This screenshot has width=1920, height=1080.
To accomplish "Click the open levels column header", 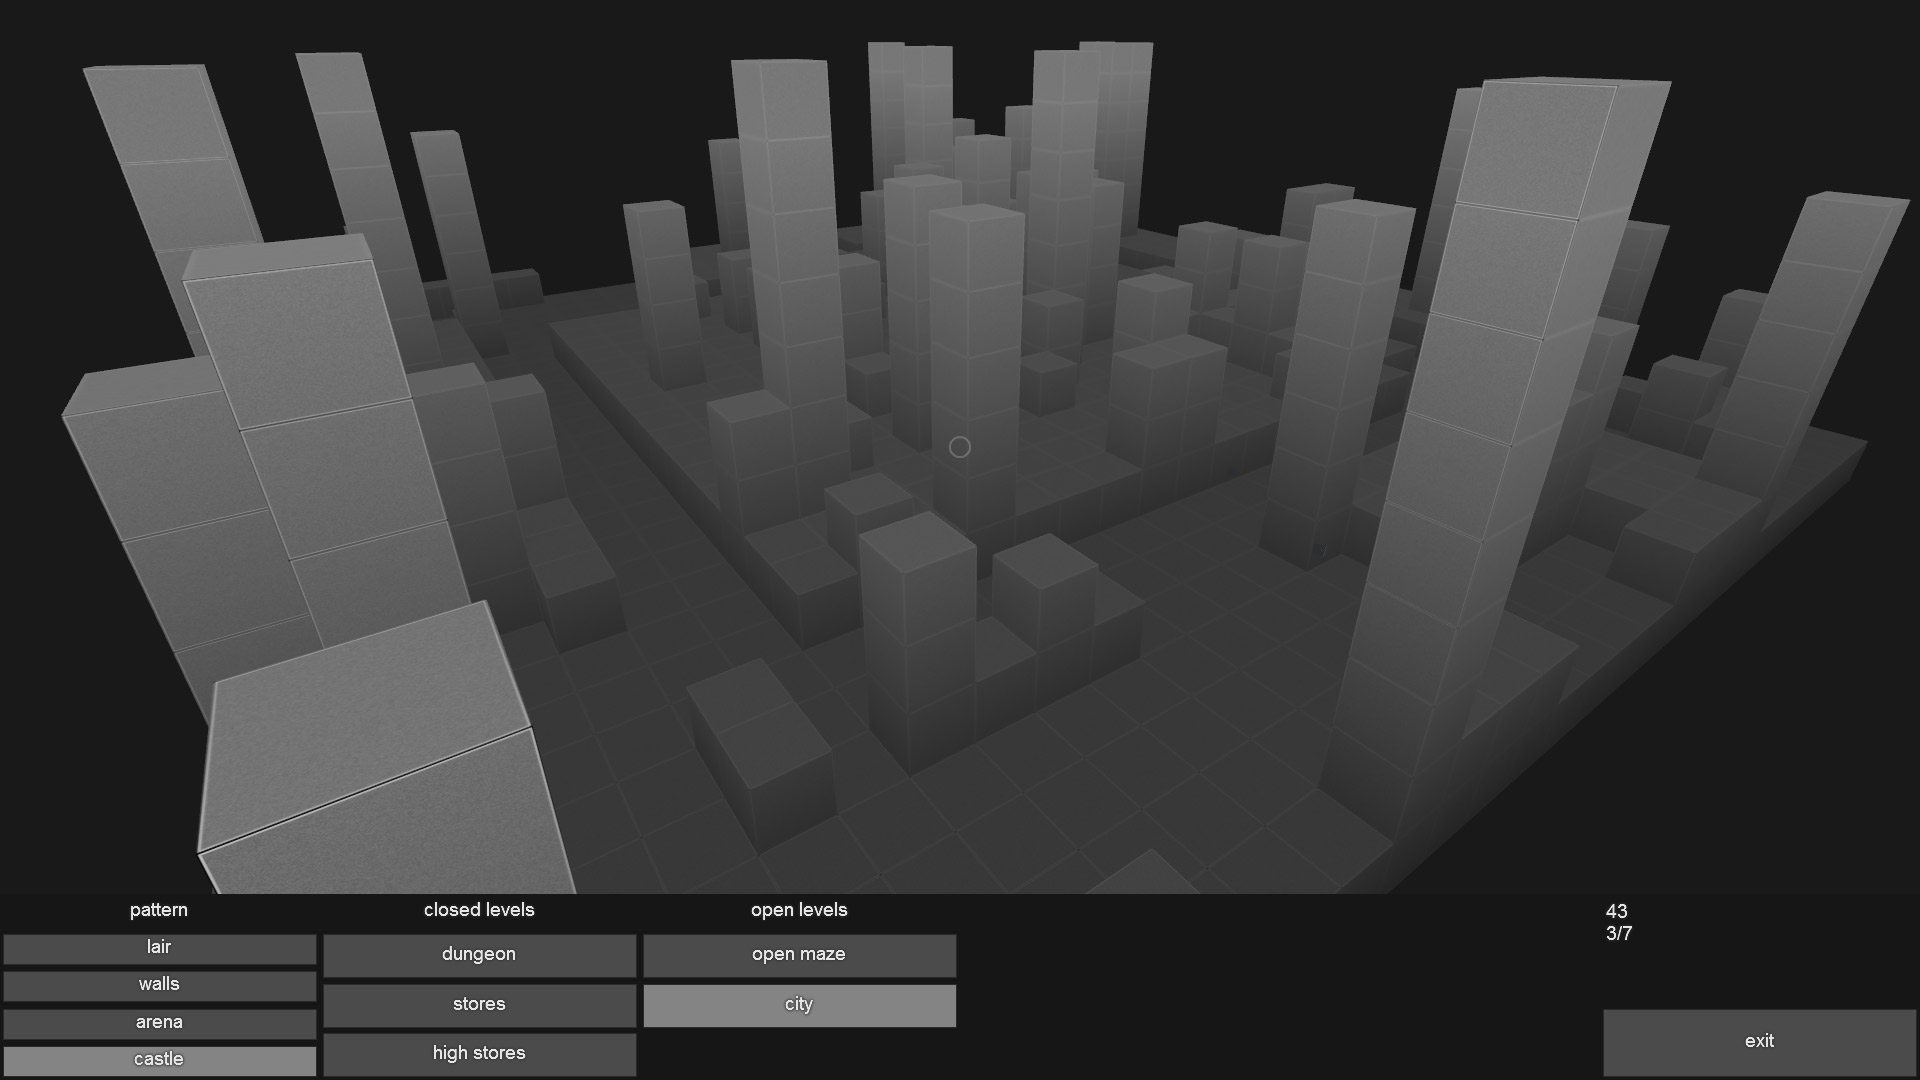I will [799, 910].
